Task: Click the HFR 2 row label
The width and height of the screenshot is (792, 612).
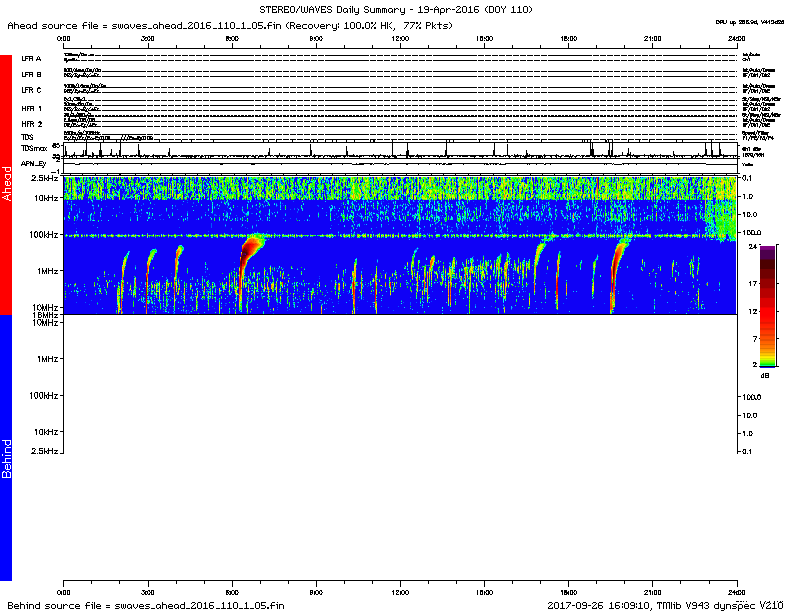Action: [32, 123]
